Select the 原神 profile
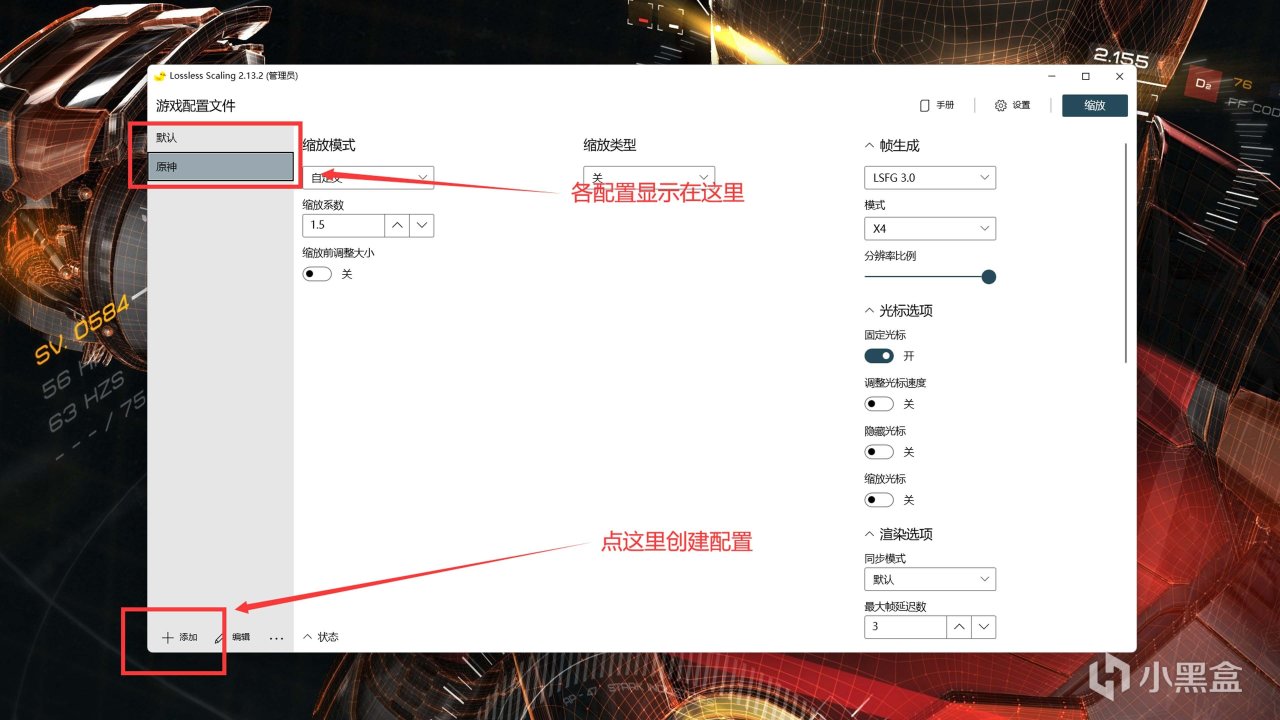This screenshot has width=1280, height=720. point(221,166)
